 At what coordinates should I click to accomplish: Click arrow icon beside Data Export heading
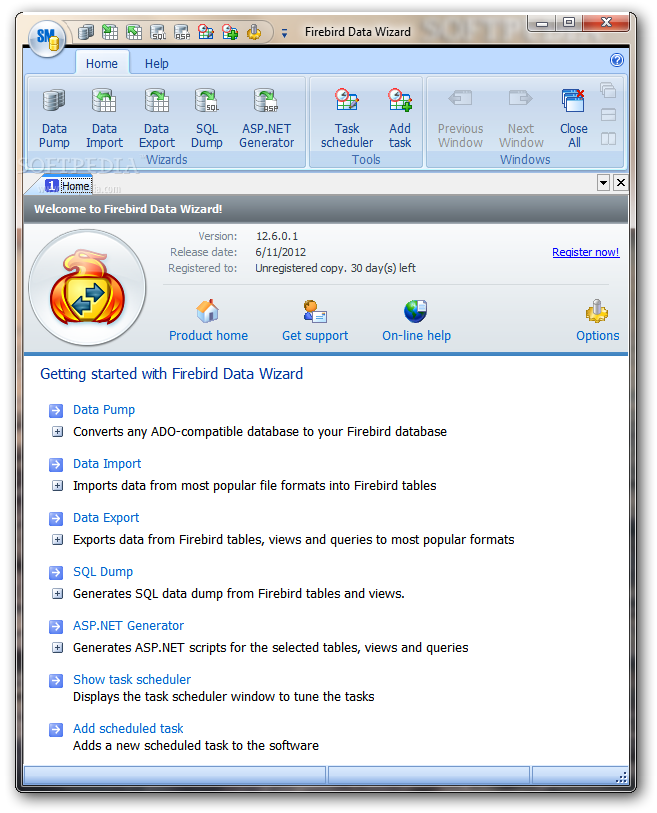(x=56, y=518)
